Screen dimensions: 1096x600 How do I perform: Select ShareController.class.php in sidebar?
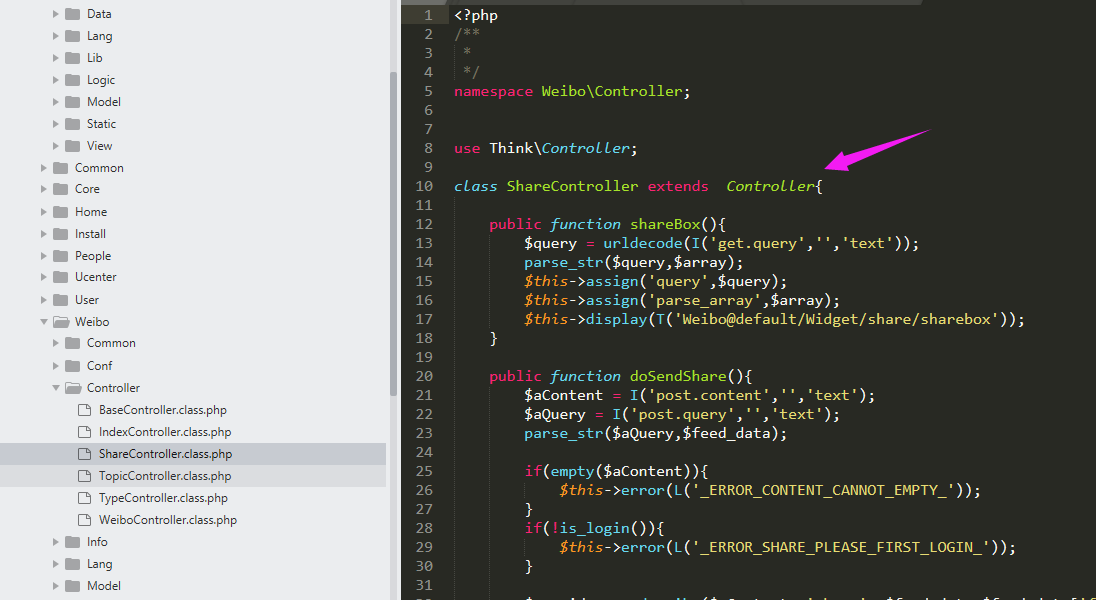click(x=166, y=454)
